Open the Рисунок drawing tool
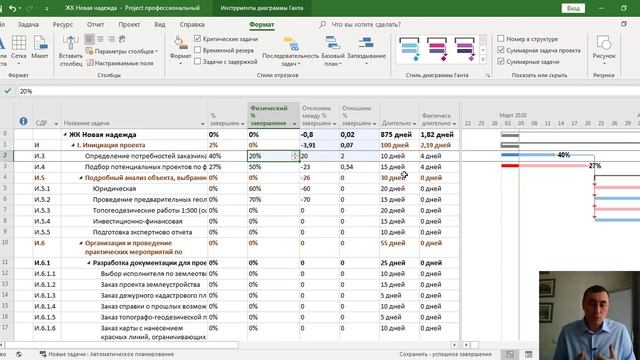640x360 pixels. 604,50
